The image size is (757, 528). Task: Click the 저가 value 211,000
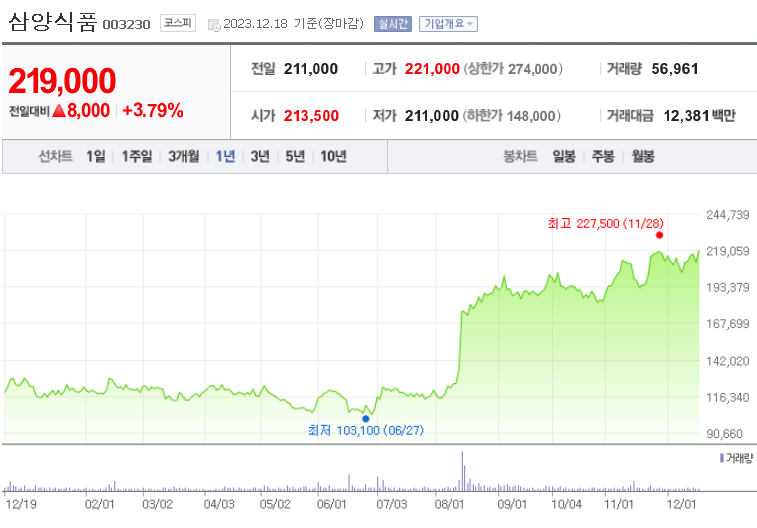tap(432, 116)
